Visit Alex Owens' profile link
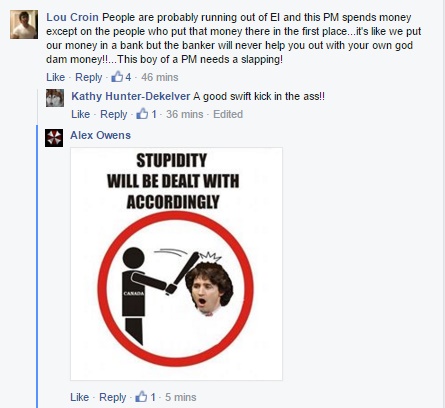 tap(100, 135)
